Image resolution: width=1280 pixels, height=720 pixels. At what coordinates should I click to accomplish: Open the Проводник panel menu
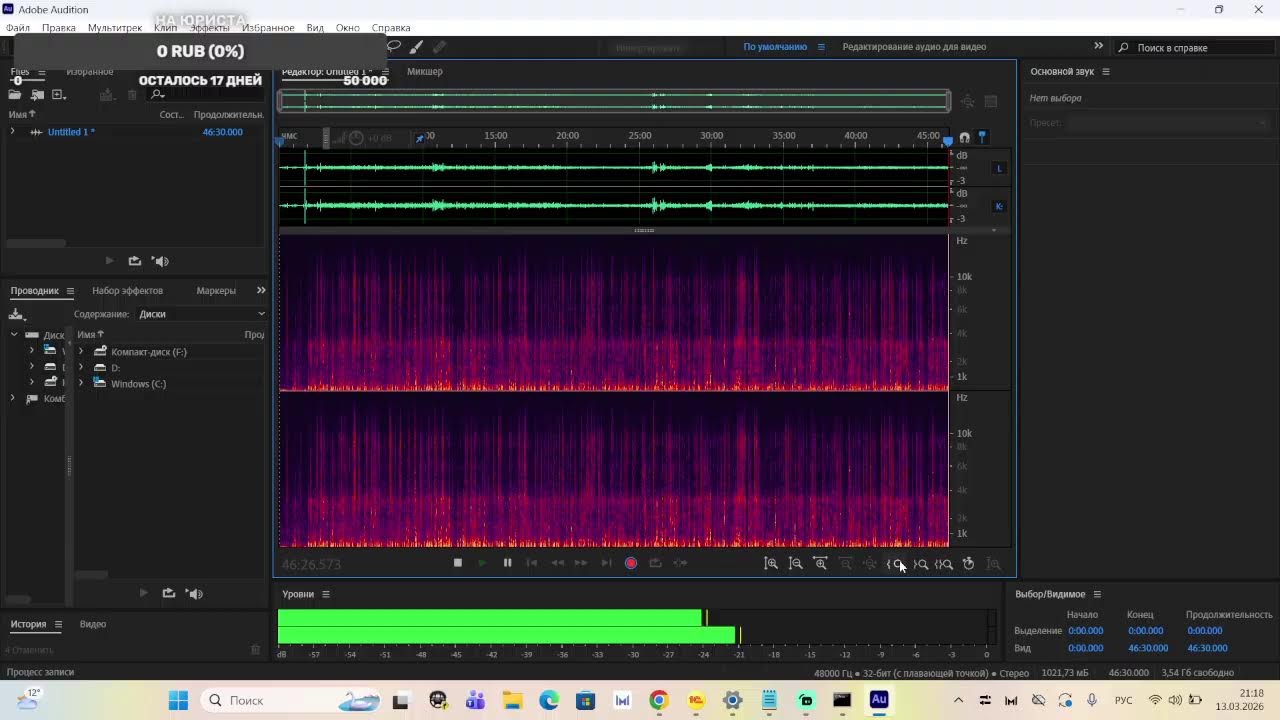click(70, 291)
